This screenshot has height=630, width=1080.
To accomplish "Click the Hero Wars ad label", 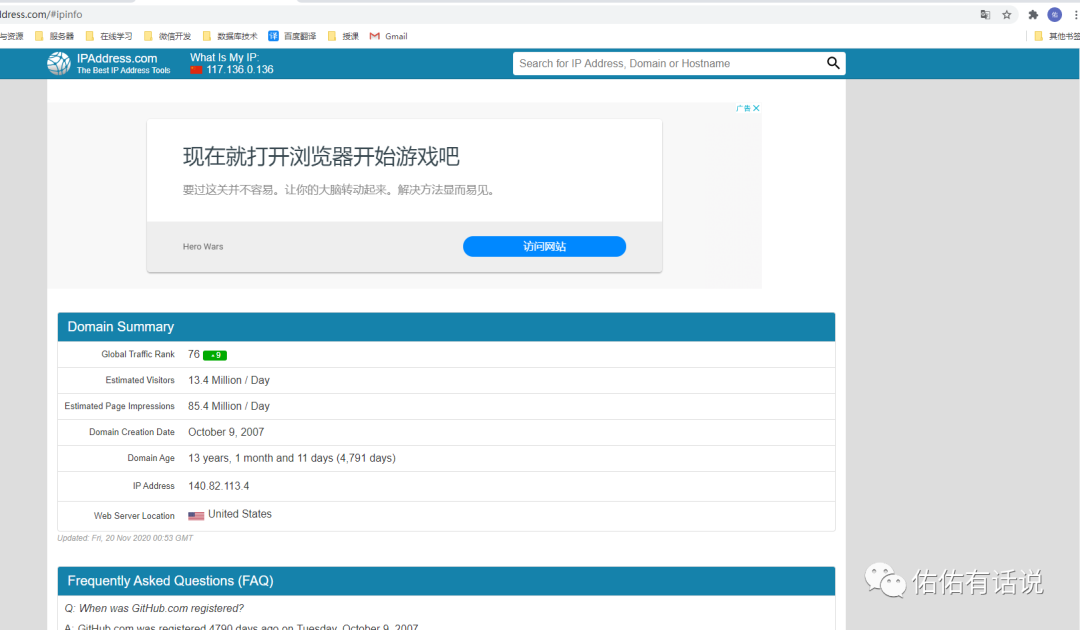I will pos(203,246).
